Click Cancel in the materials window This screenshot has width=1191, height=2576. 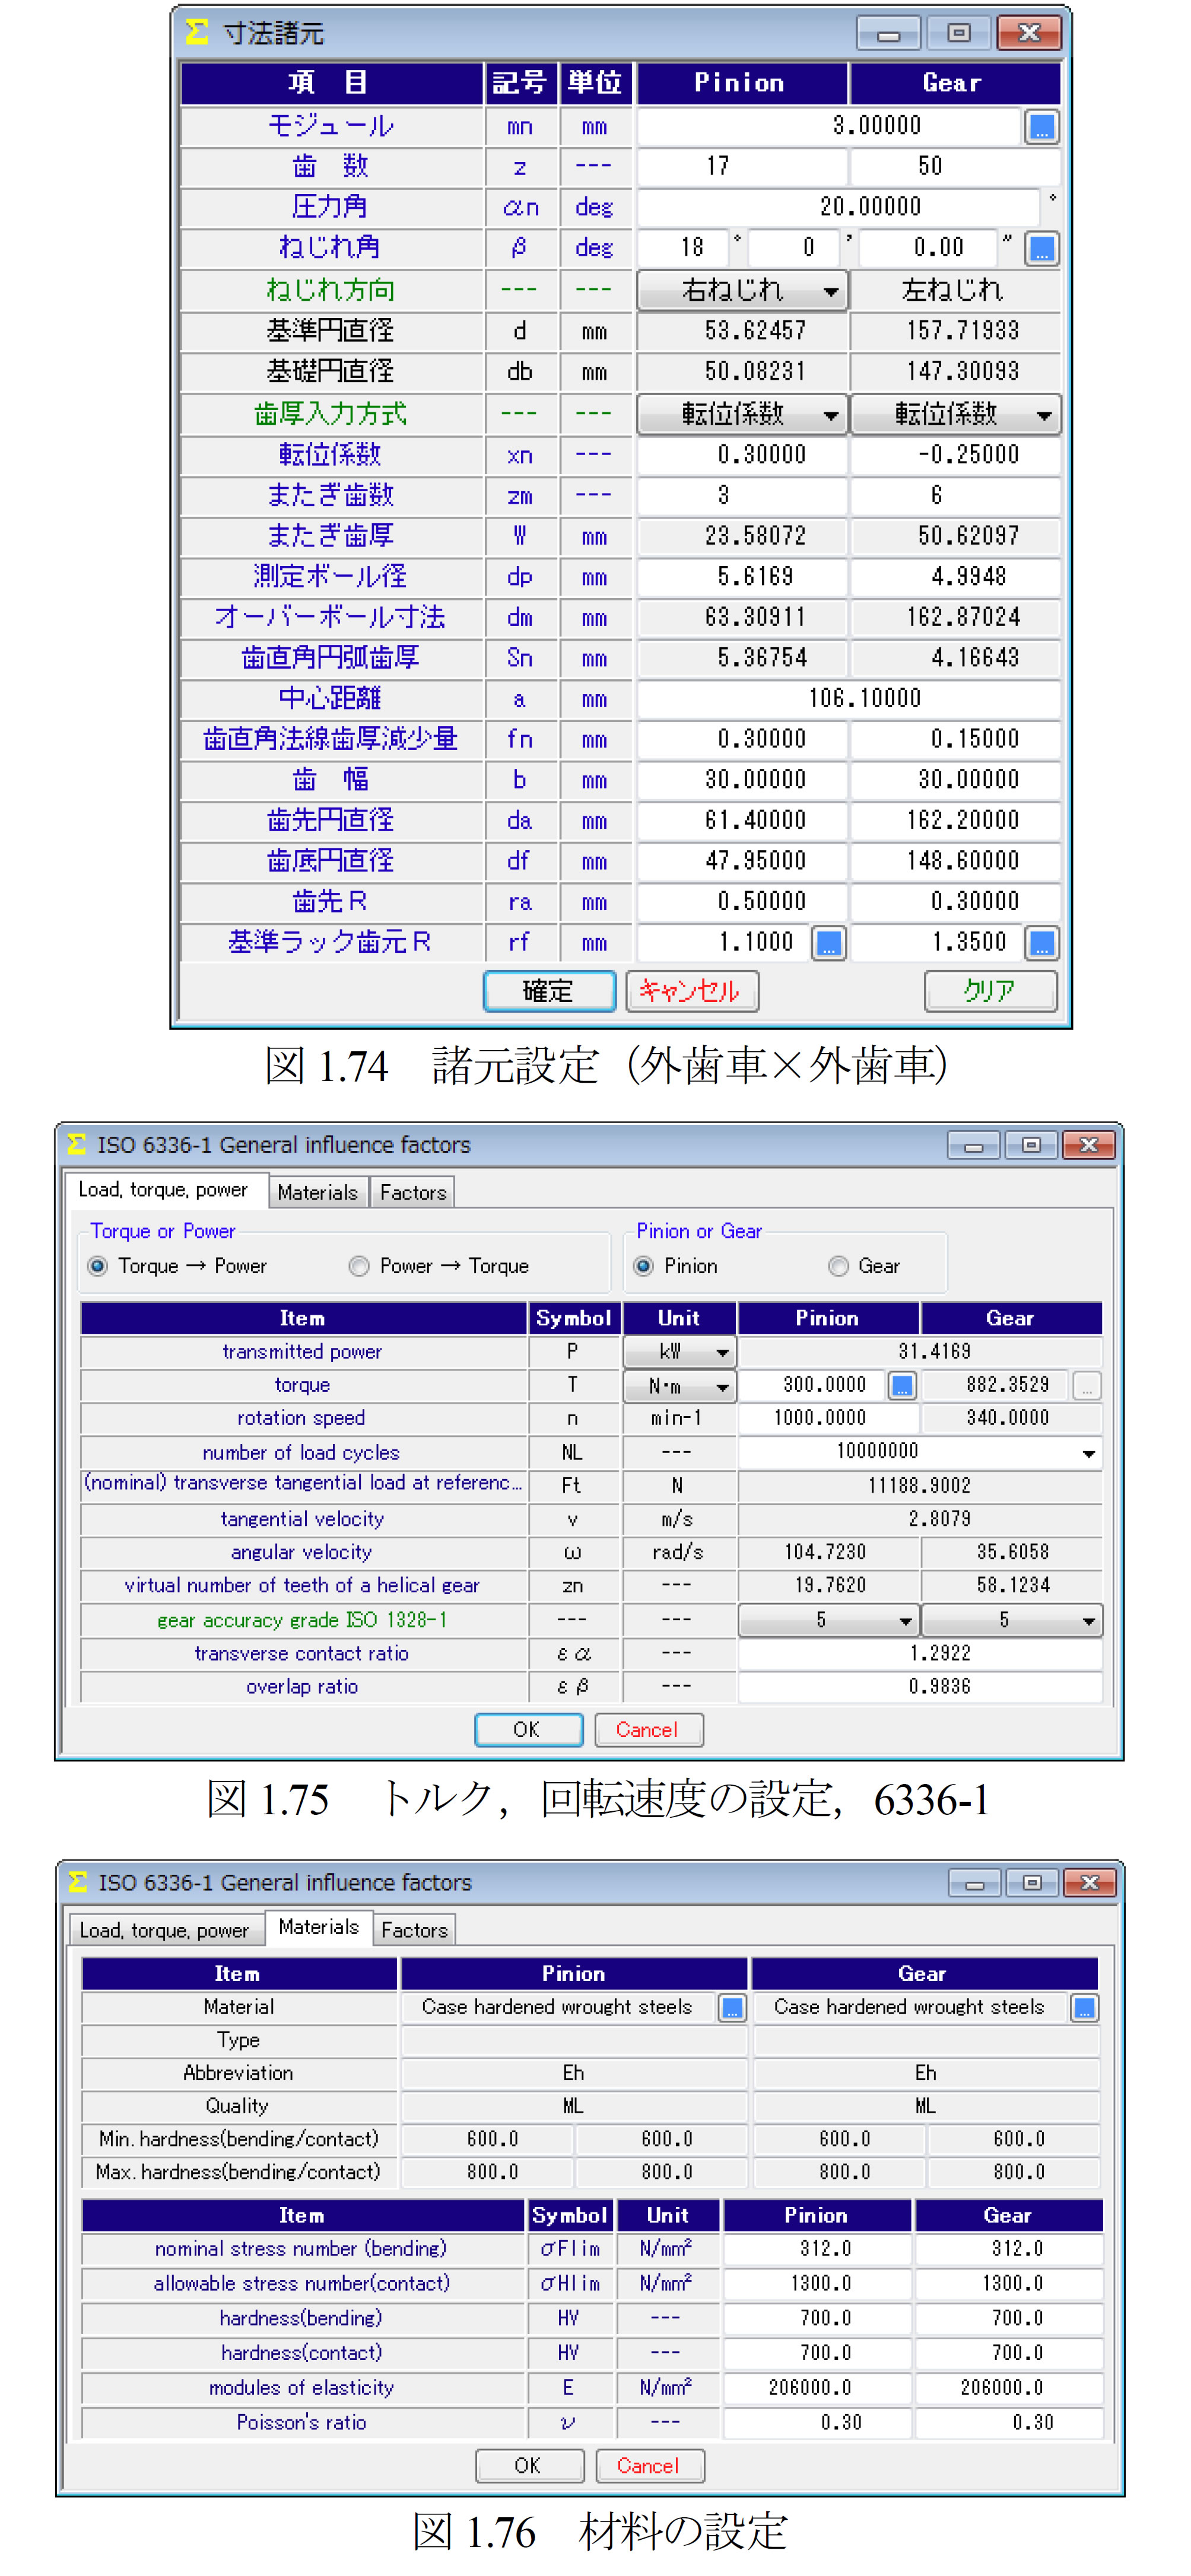tap(649, 2466)
